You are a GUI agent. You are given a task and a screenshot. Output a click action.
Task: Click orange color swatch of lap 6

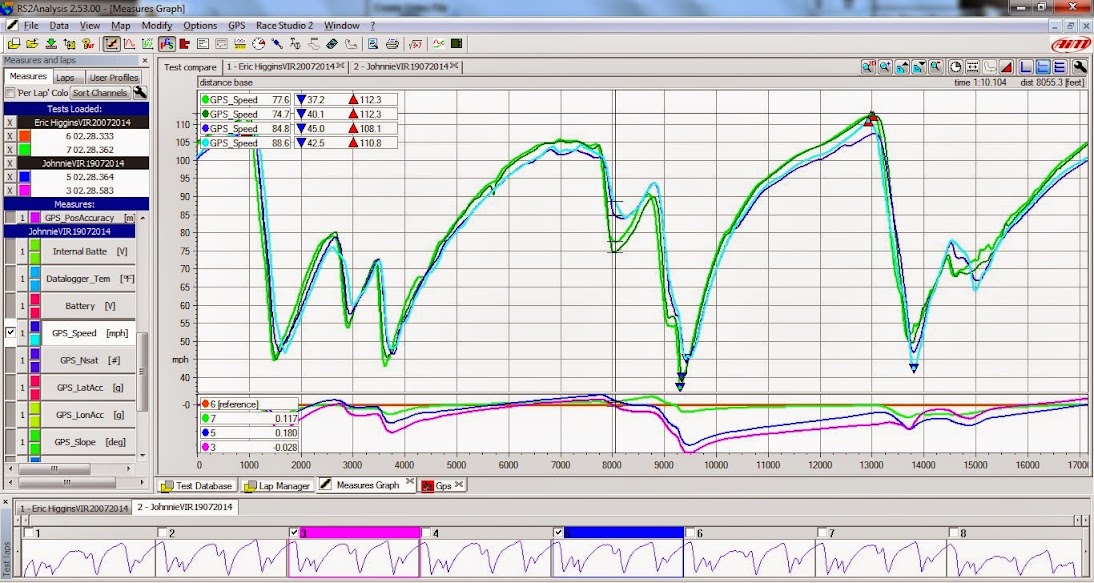coord(24,136)
